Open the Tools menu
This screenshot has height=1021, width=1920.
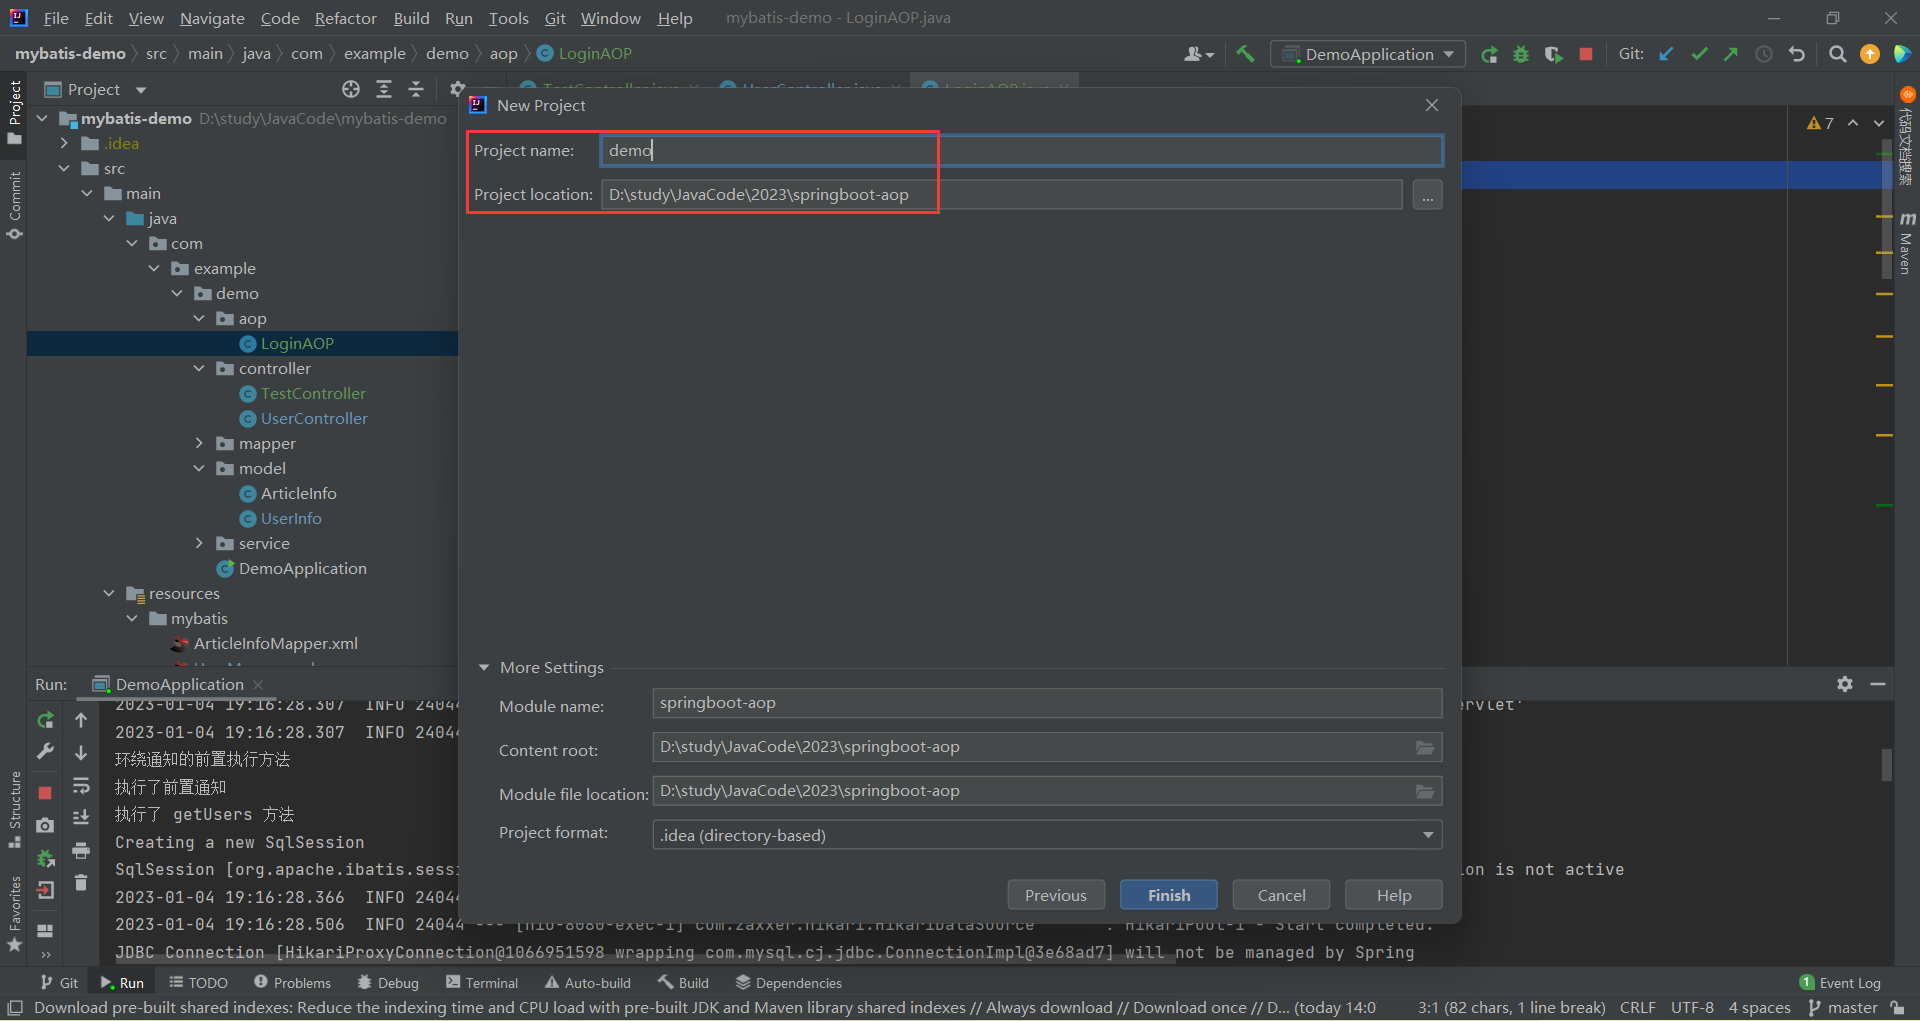pyautogui.click(x=508, y=18)
